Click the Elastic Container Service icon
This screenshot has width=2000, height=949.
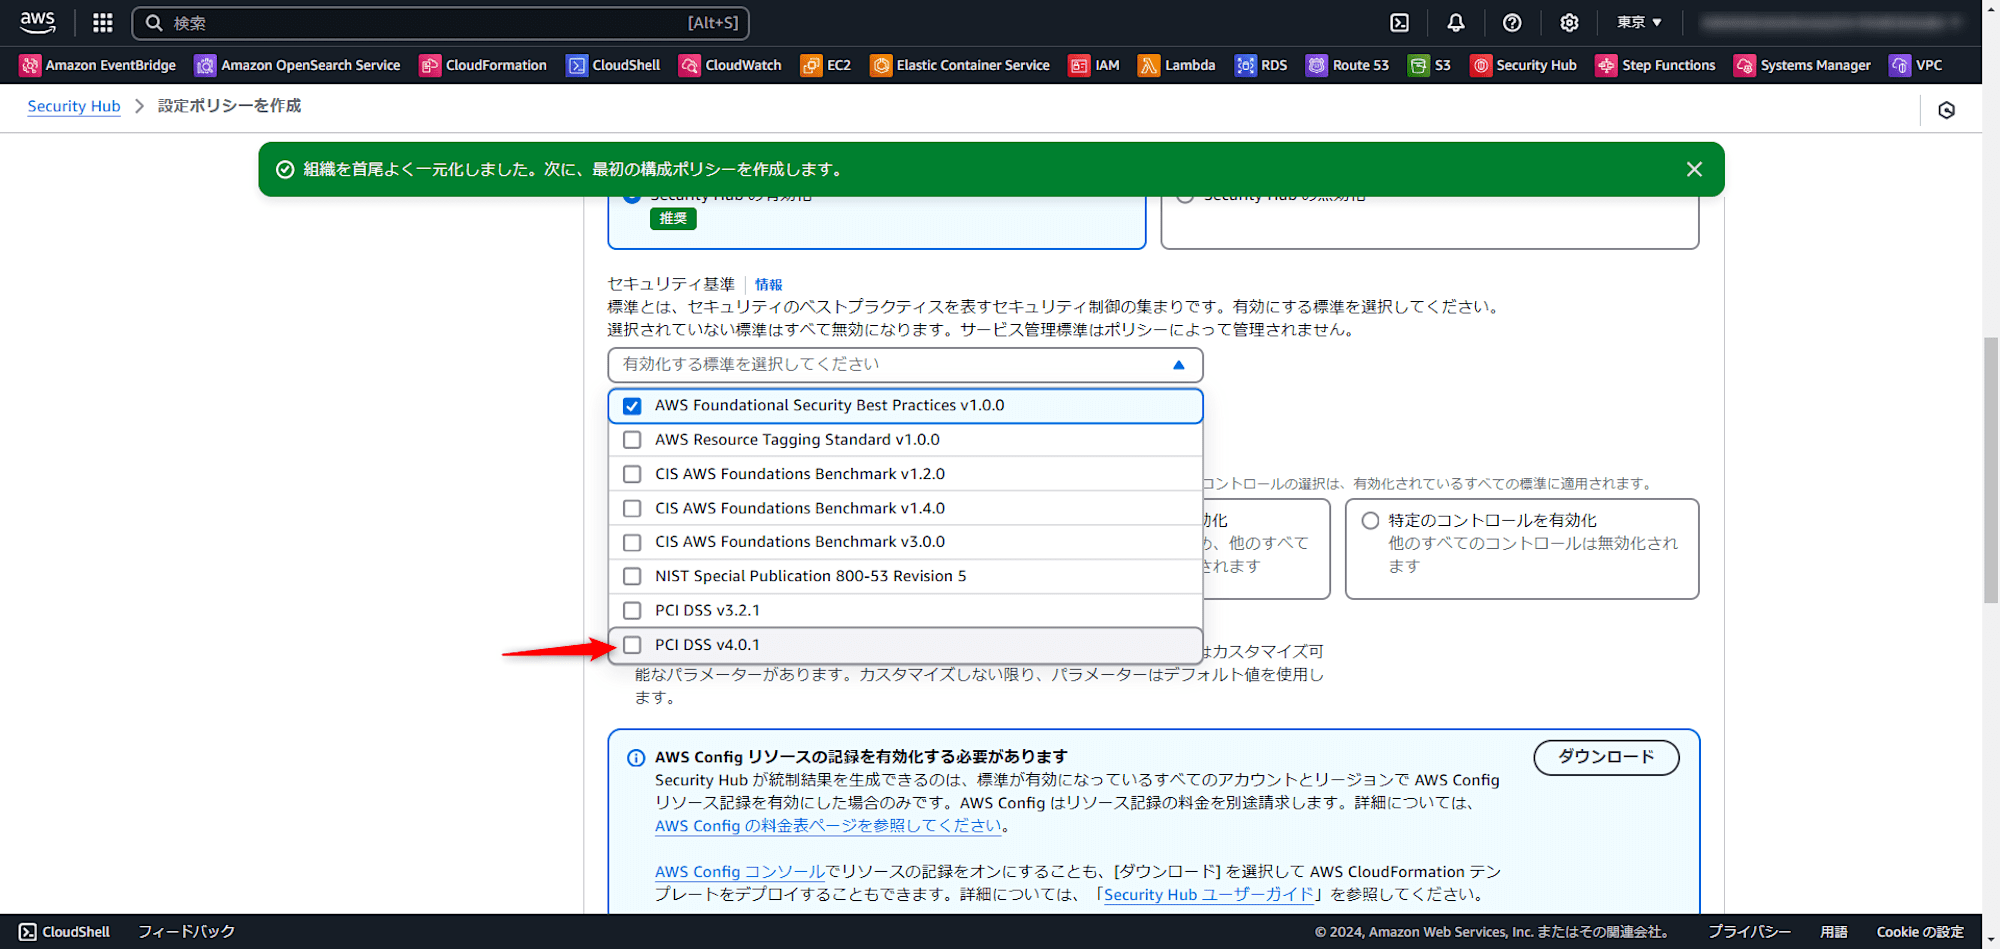(881, 65)
